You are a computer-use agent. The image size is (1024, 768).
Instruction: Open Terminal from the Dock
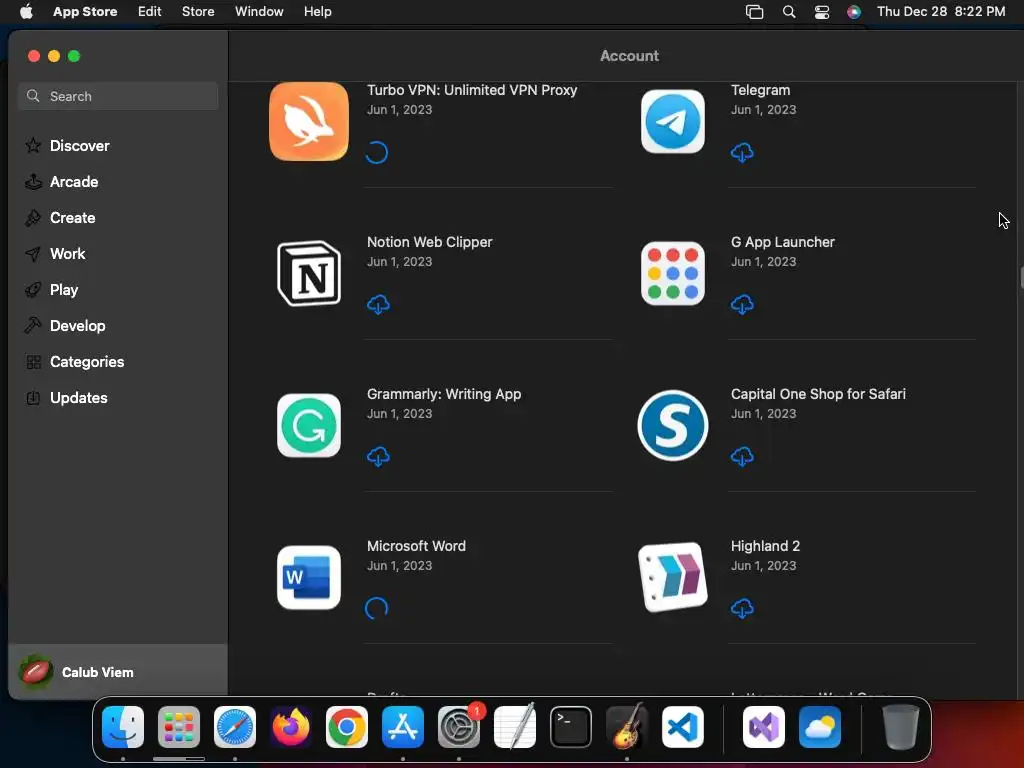click(571, 727)
